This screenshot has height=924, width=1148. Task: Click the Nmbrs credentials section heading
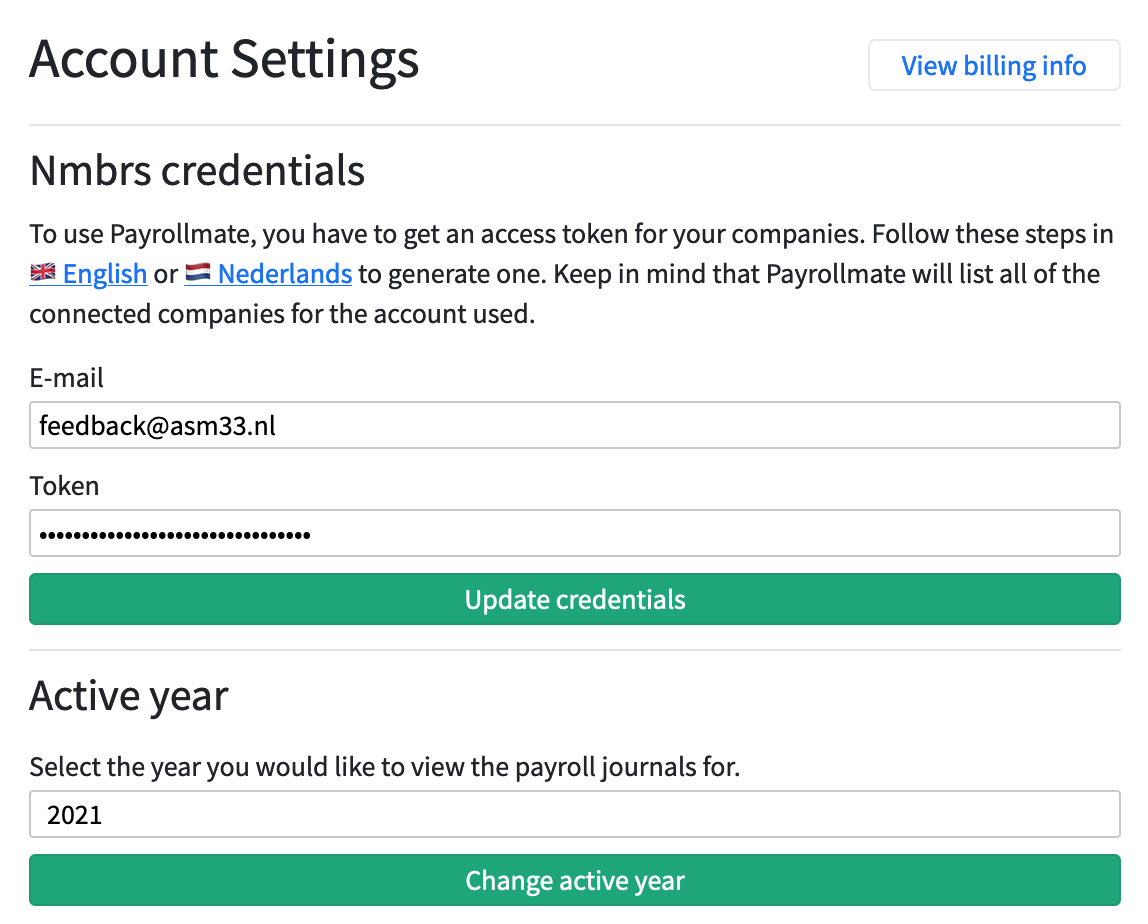tap(197, 171)
